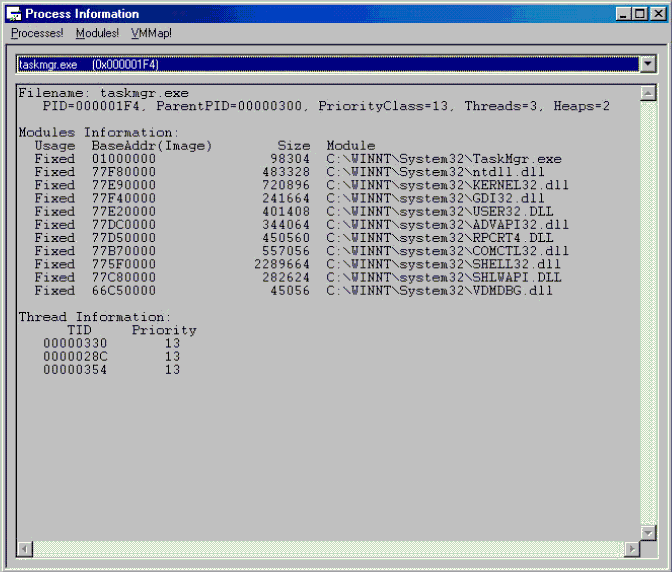The width and height of the screenshot is (672, 572).
Task: Click the 'Threads=3' text
Action: (x=501, y=106)
